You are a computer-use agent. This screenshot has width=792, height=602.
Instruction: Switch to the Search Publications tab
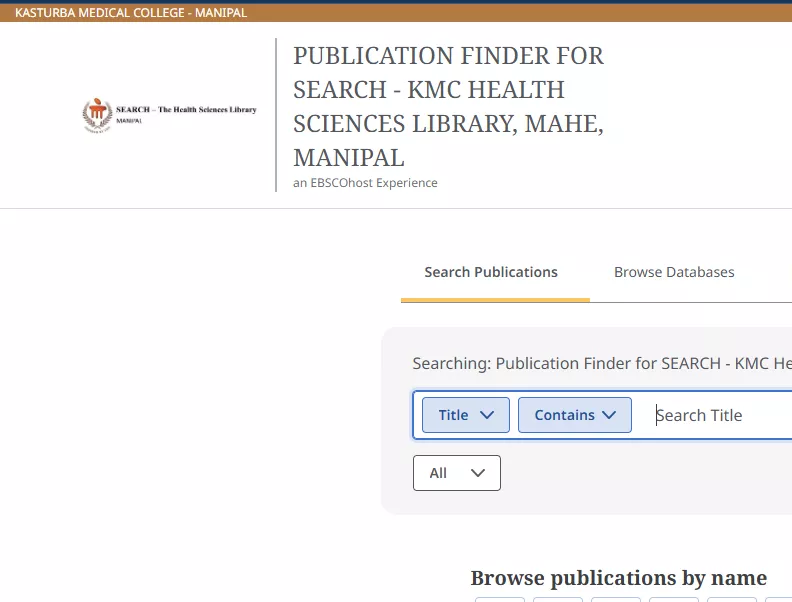click(491, 272)
